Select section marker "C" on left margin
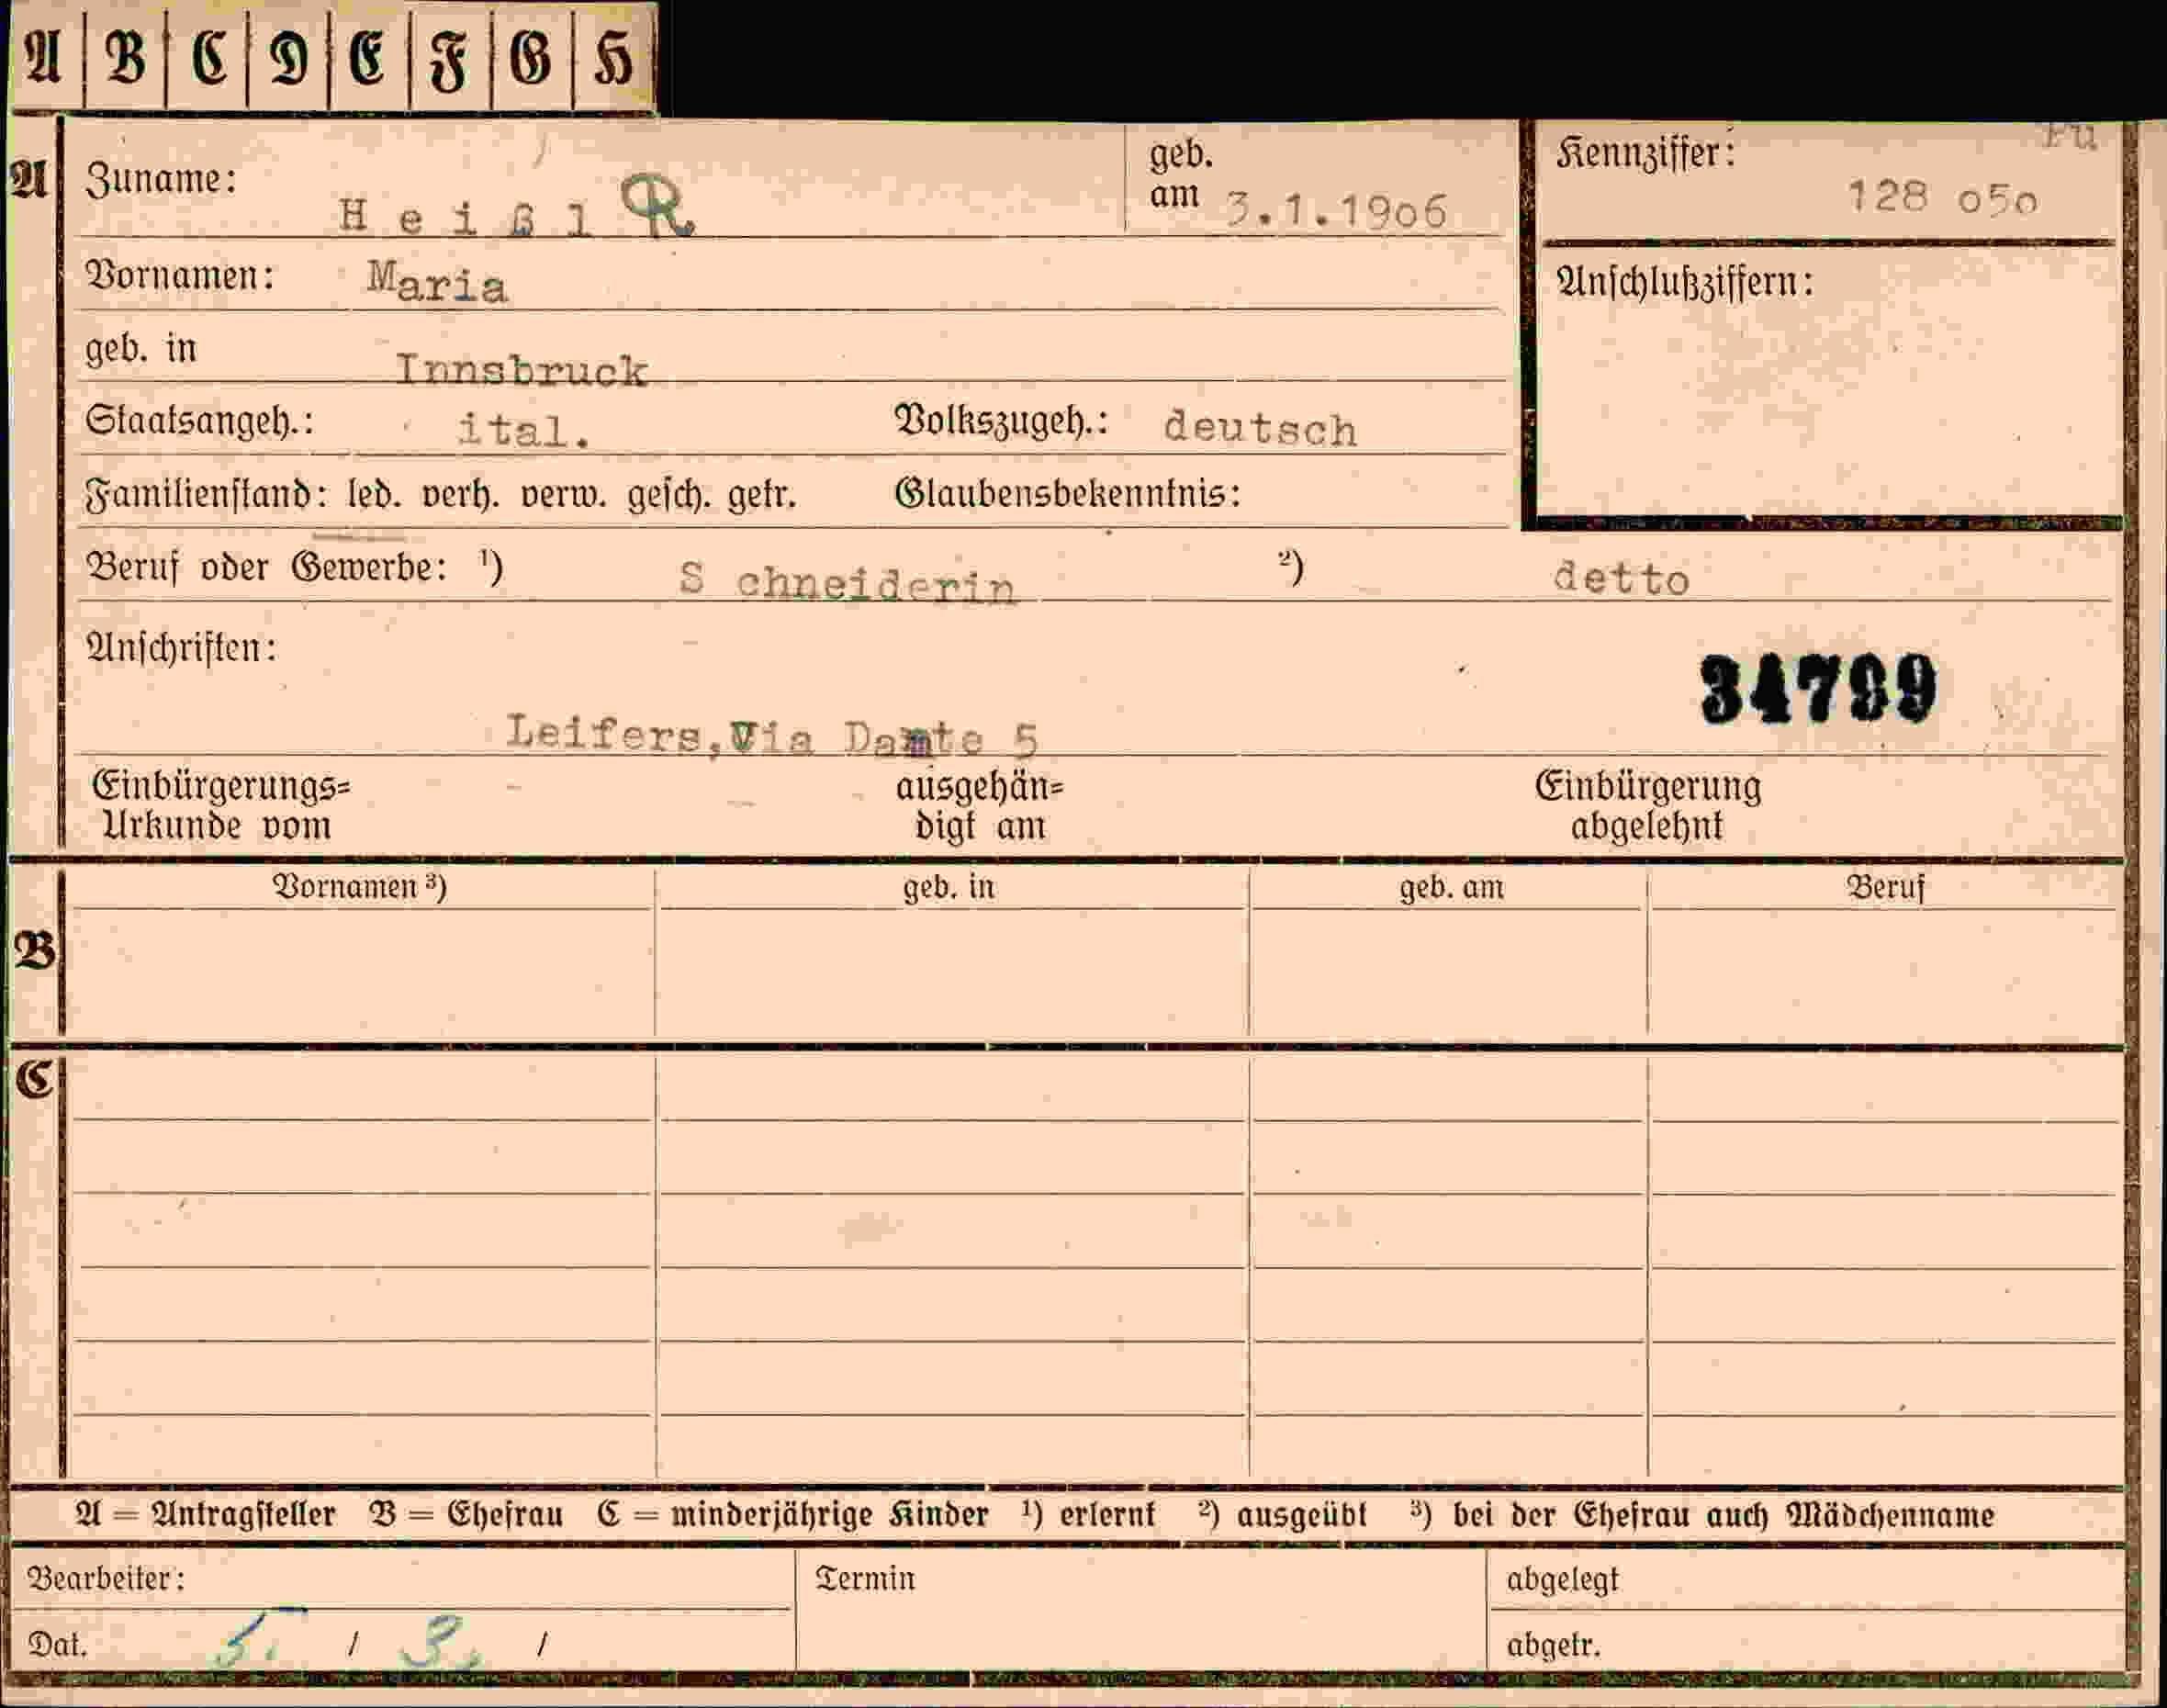 (x=34, y=1081)
